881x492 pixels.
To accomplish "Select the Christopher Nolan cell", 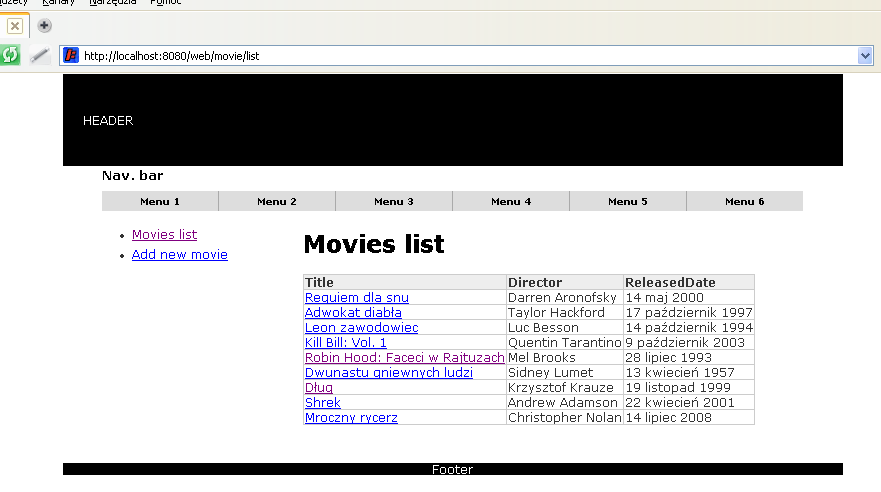I will 565,418.
